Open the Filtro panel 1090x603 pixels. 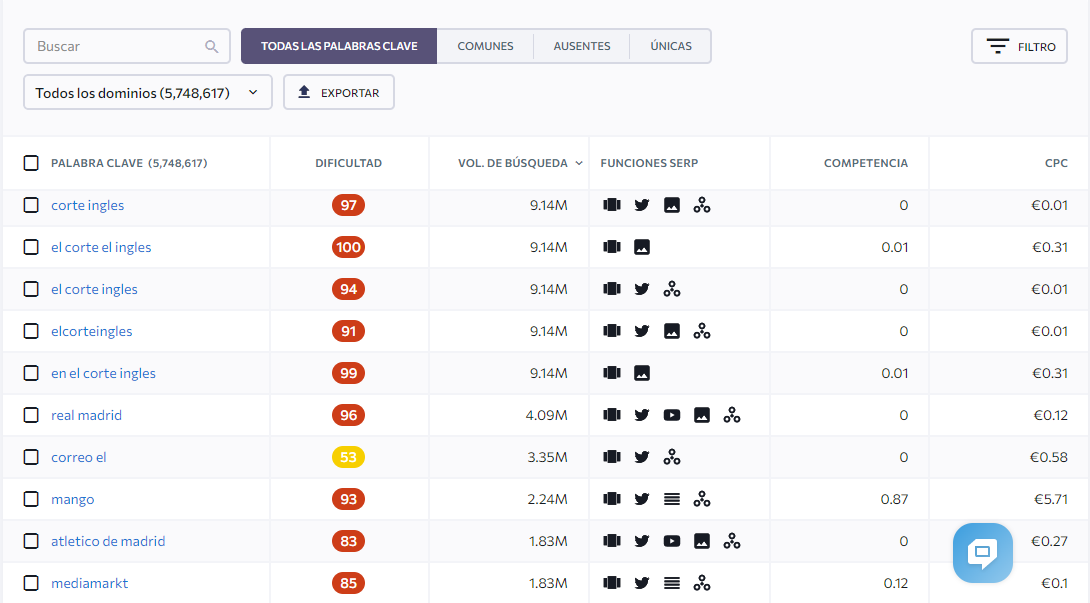[x=1019, y=47]
